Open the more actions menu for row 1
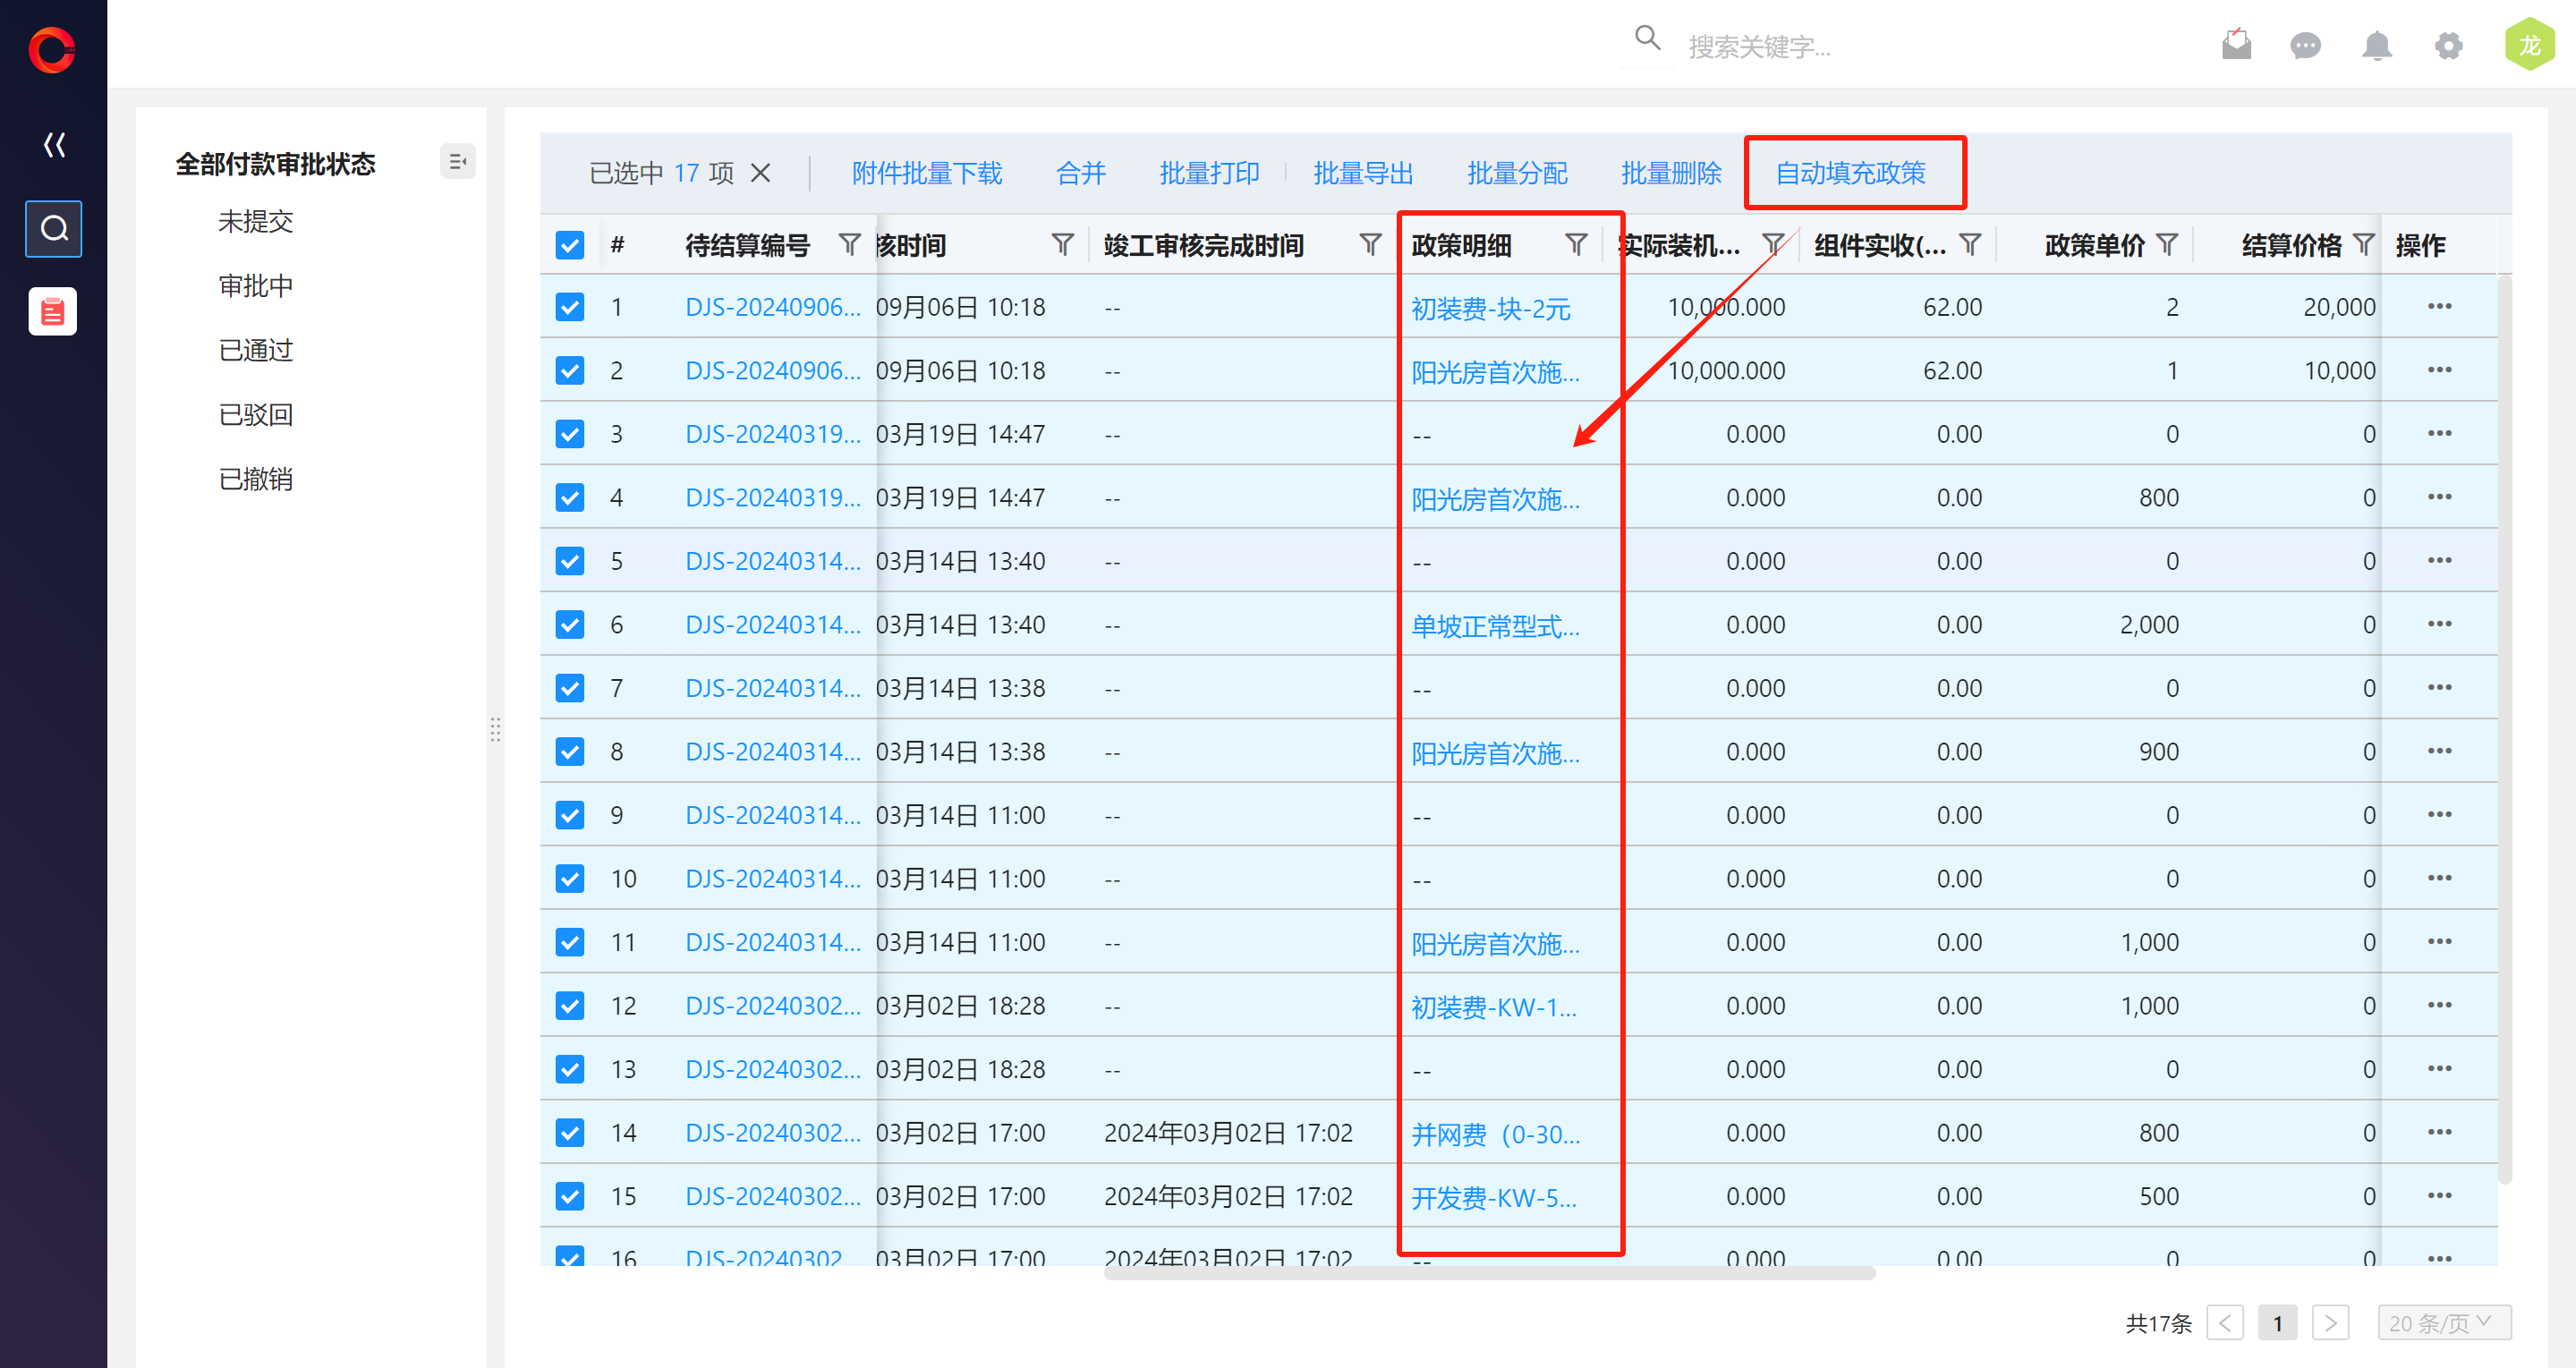 point(2438,307)
